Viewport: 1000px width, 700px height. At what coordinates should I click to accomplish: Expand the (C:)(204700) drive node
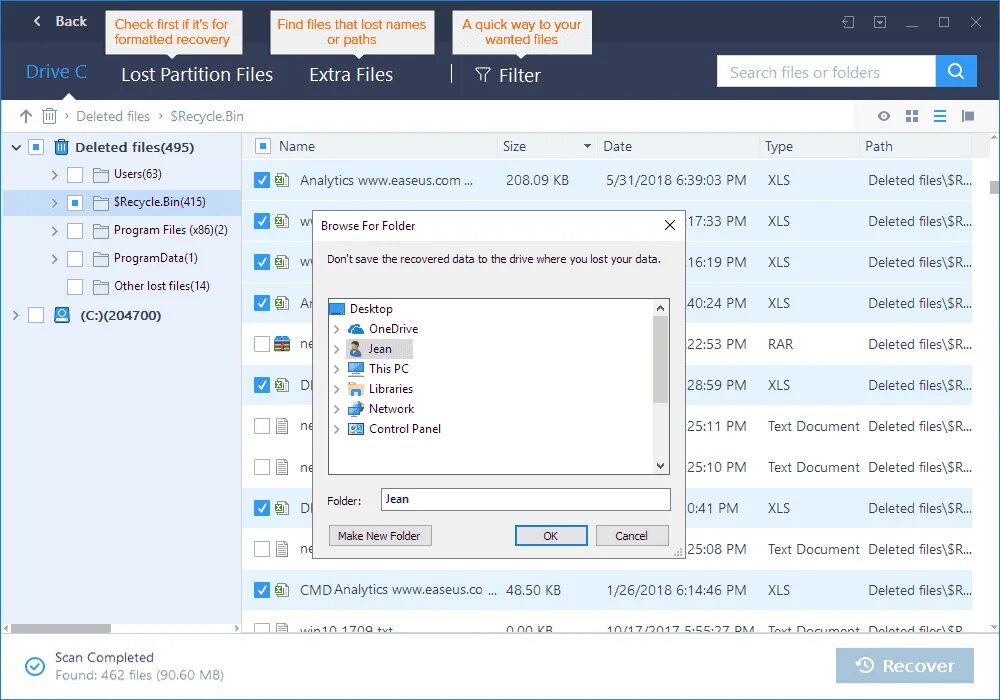(16, 315)
